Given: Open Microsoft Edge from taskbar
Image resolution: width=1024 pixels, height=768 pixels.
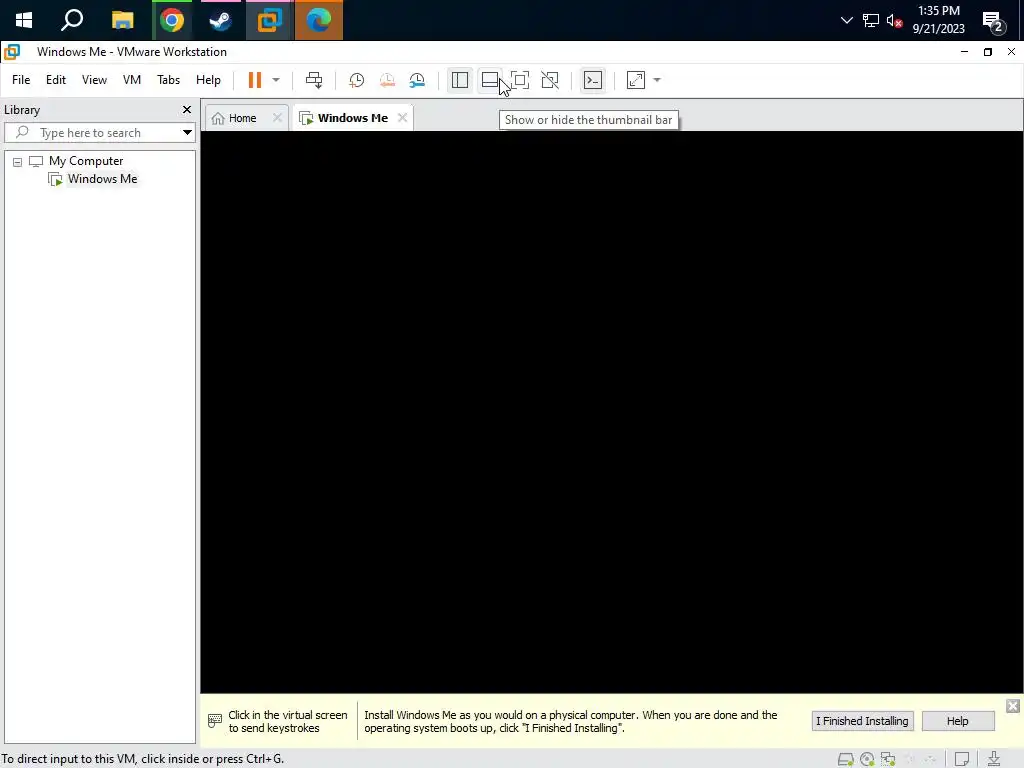Looking at the screenshot, I should pos(319,20).
